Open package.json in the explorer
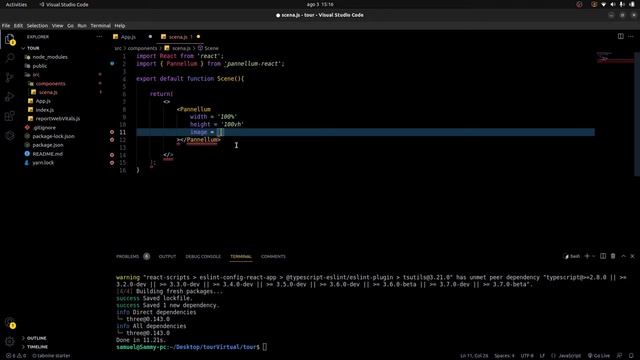 [47, 145]
